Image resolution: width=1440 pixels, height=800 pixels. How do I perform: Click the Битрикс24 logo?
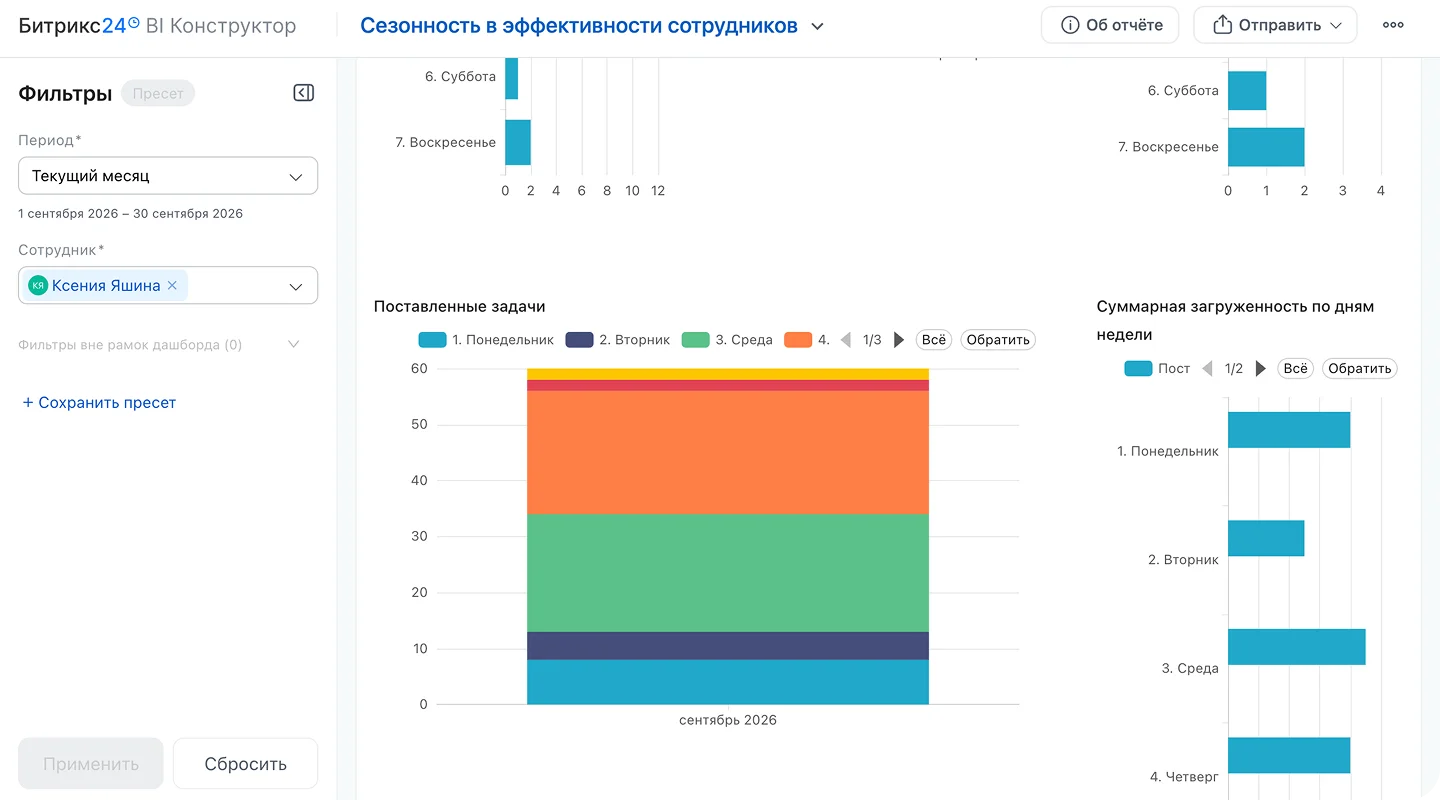tap(79, 26)
